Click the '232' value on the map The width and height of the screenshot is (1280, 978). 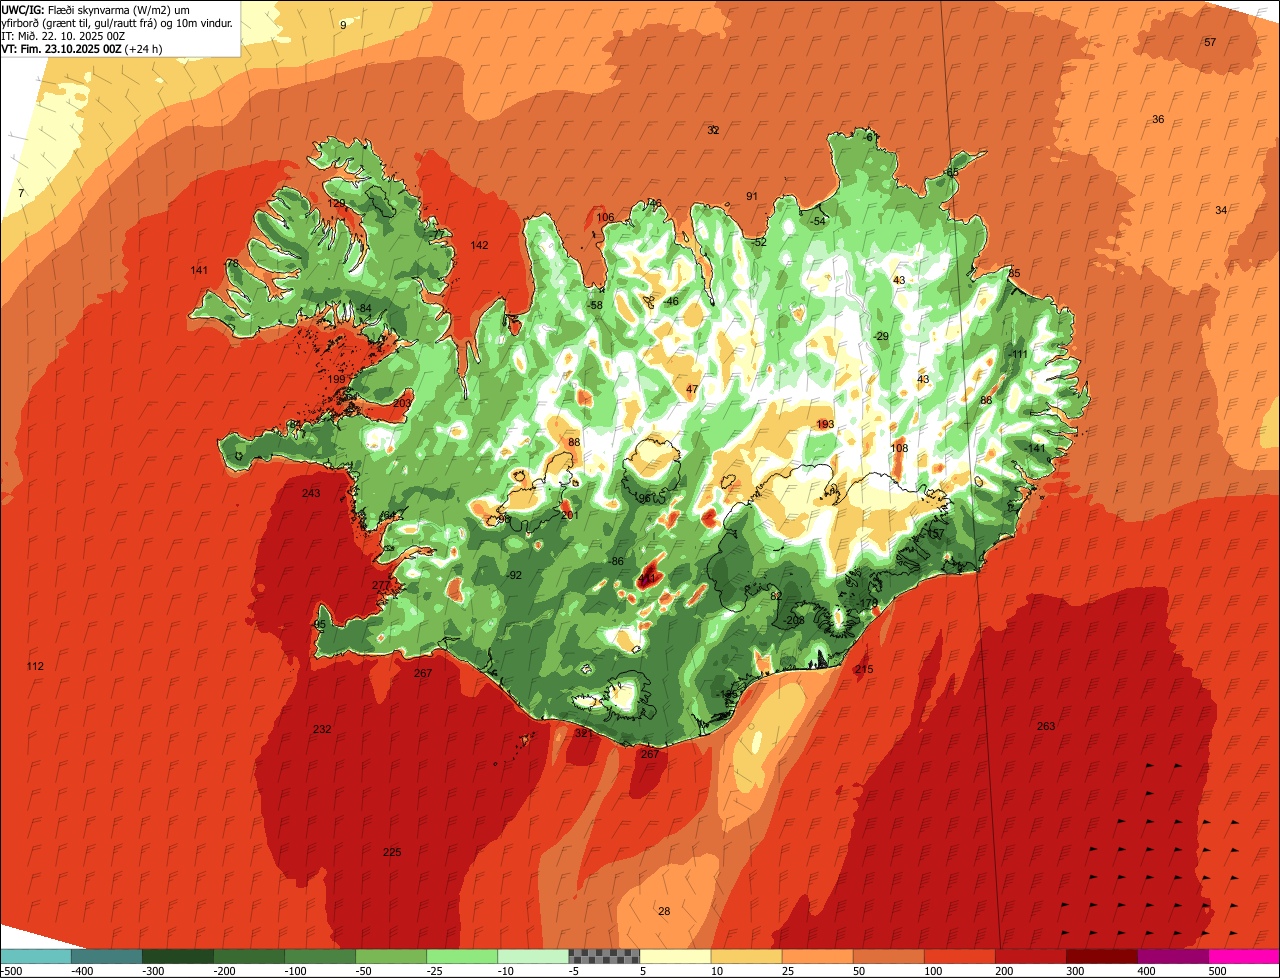coord(322,729)
